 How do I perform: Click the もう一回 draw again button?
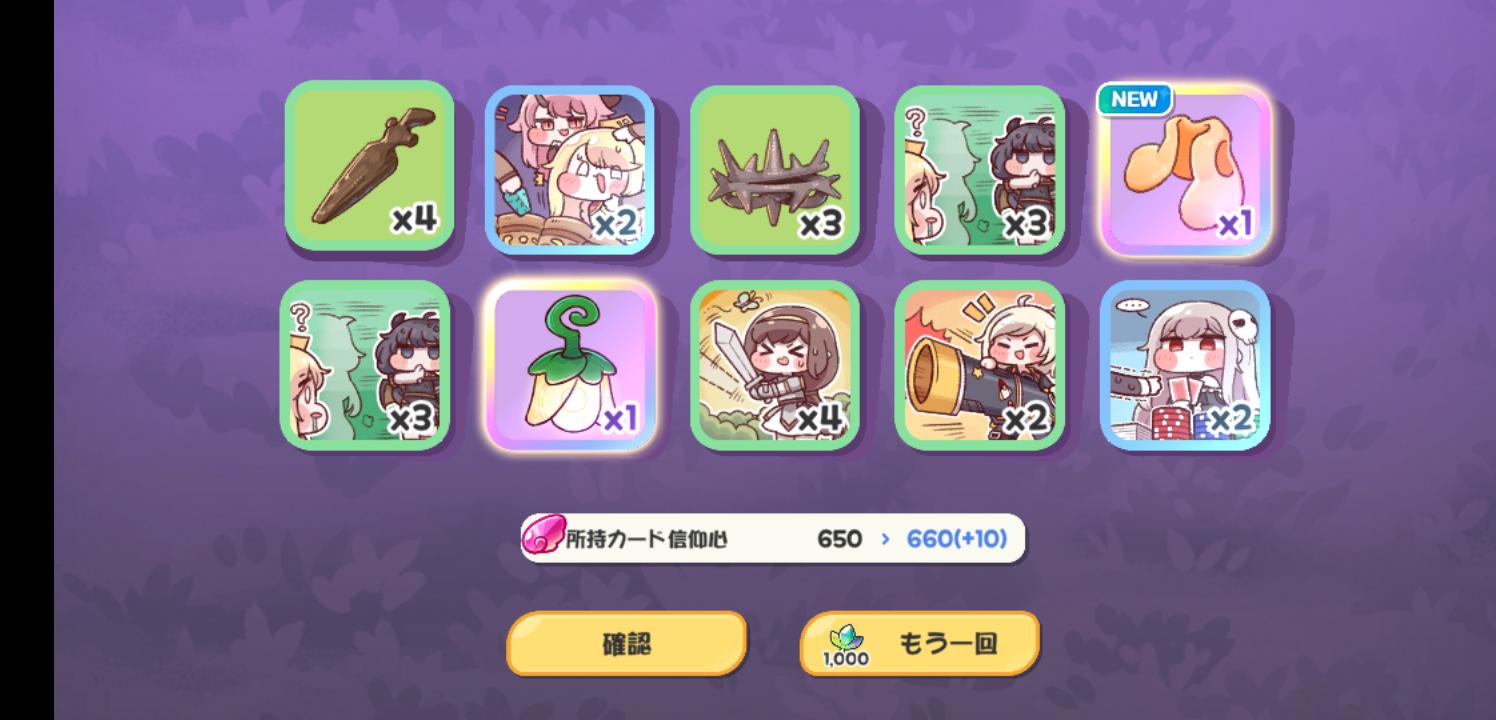point(920,644)
